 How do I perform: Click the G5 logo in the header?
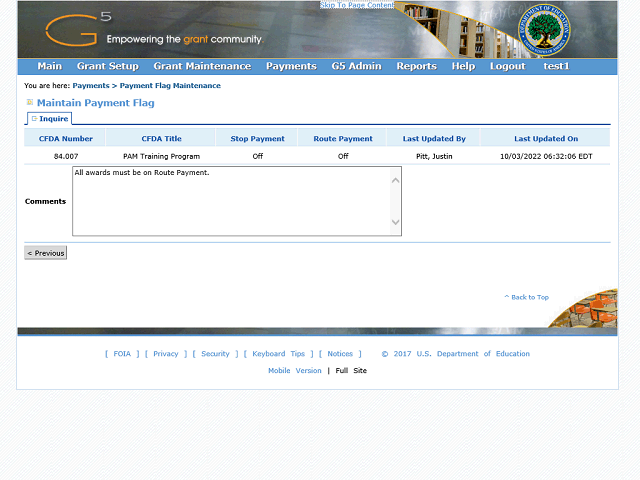[x=78, y=29]
